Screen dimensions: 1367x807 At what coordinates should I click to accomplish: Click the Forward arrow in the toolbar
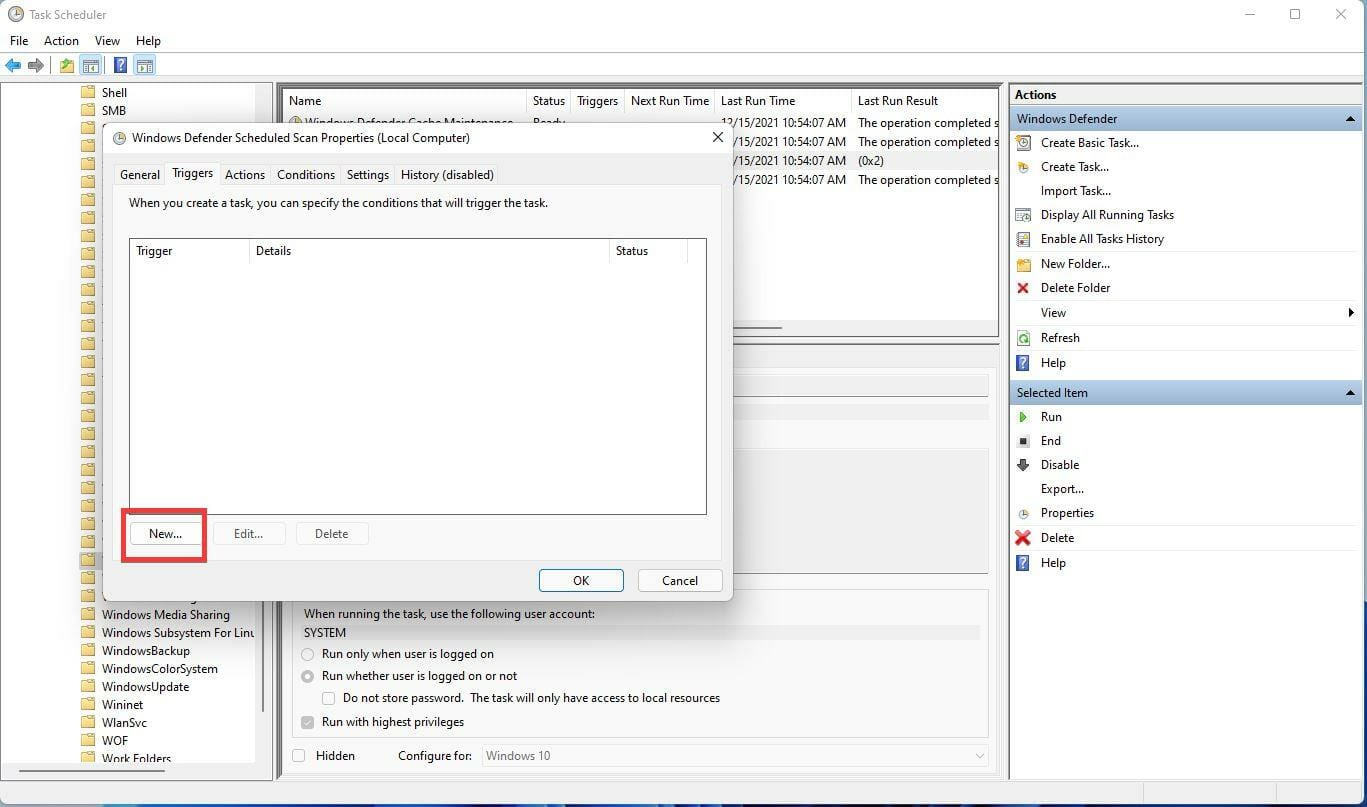tap(36, 66)
